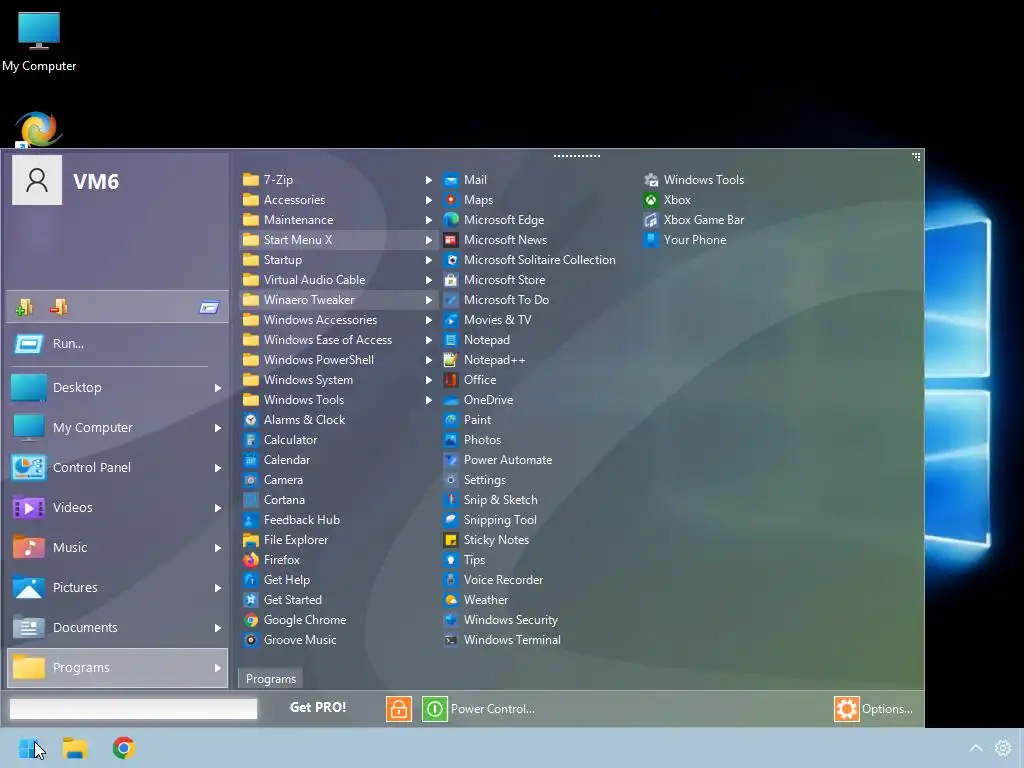The image size is (1024, 768).
Task: Open Alarms & Clock
Action: point(294,420)
